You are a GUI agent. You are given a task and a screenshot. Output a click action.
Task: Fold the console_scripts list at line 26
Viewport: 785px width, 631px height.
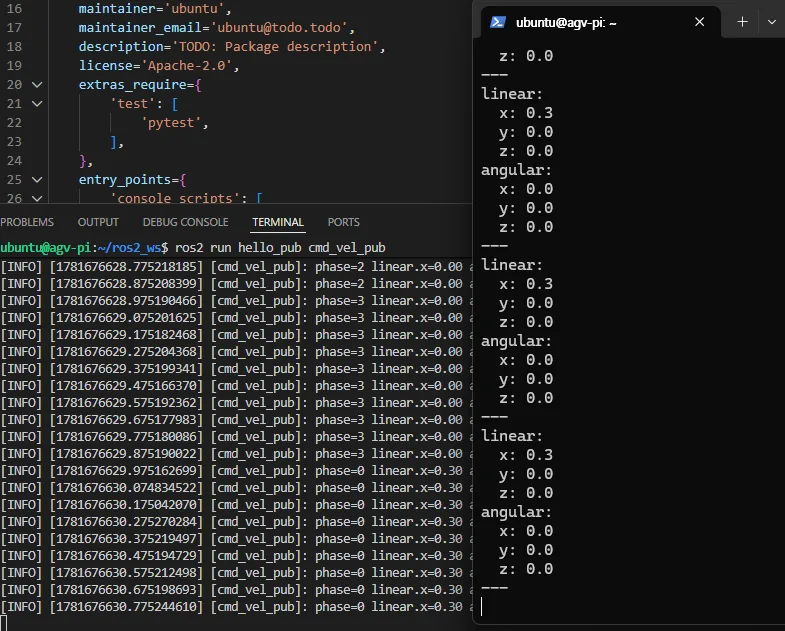(37, 198)
